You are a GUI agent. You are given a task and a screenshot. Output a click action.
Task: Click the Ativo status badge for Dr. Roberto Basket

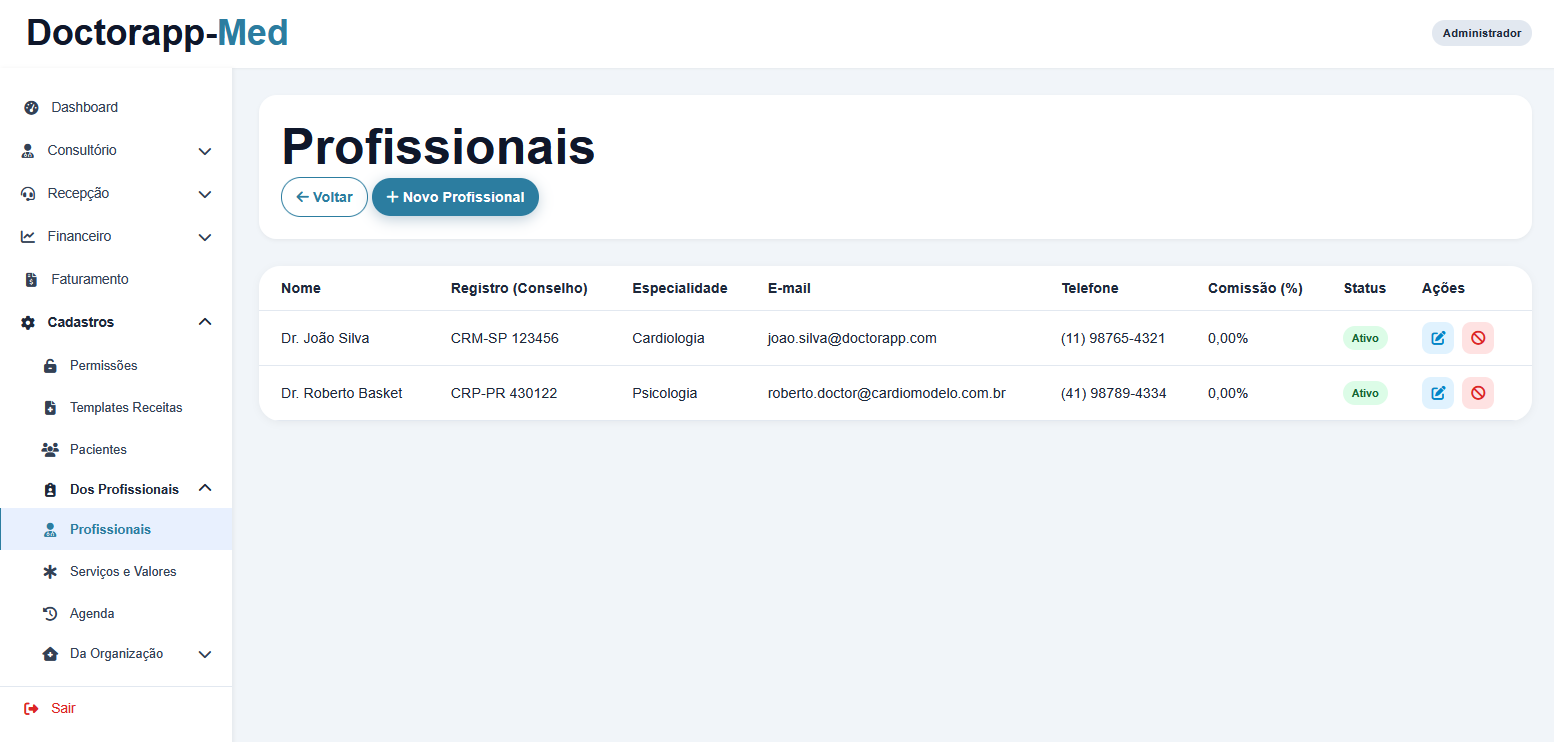pos(1365,393)
